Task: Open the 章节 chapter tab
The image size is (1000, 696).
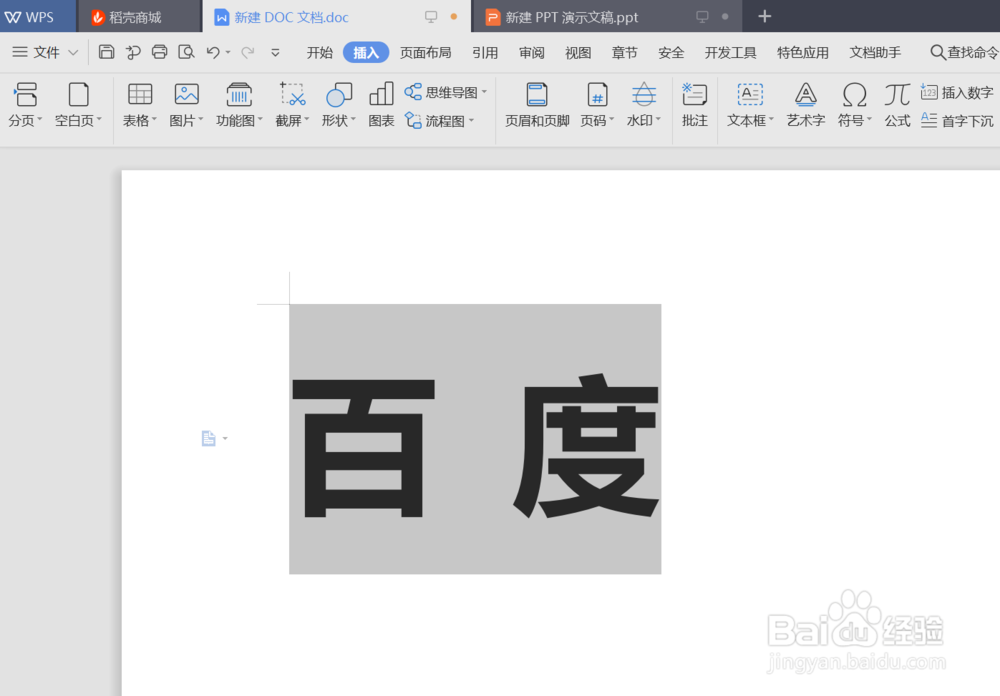Action: [x=624, y=52]
